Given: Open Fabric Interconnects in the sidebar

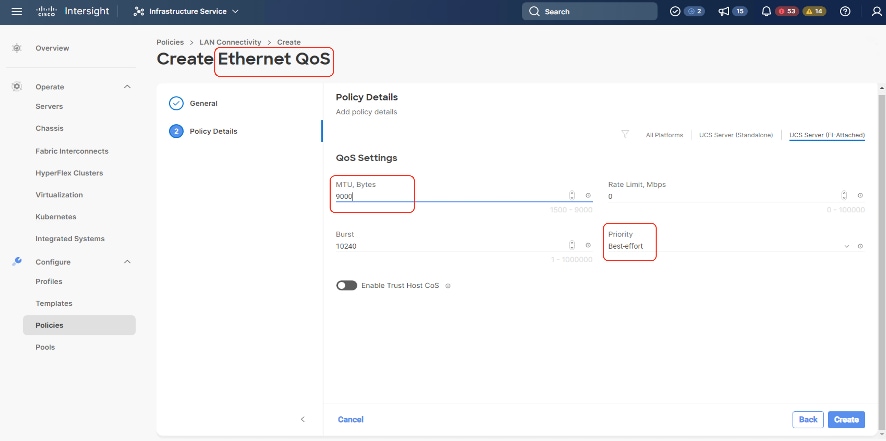Looking at the screenshot, I should pos(72,151).
